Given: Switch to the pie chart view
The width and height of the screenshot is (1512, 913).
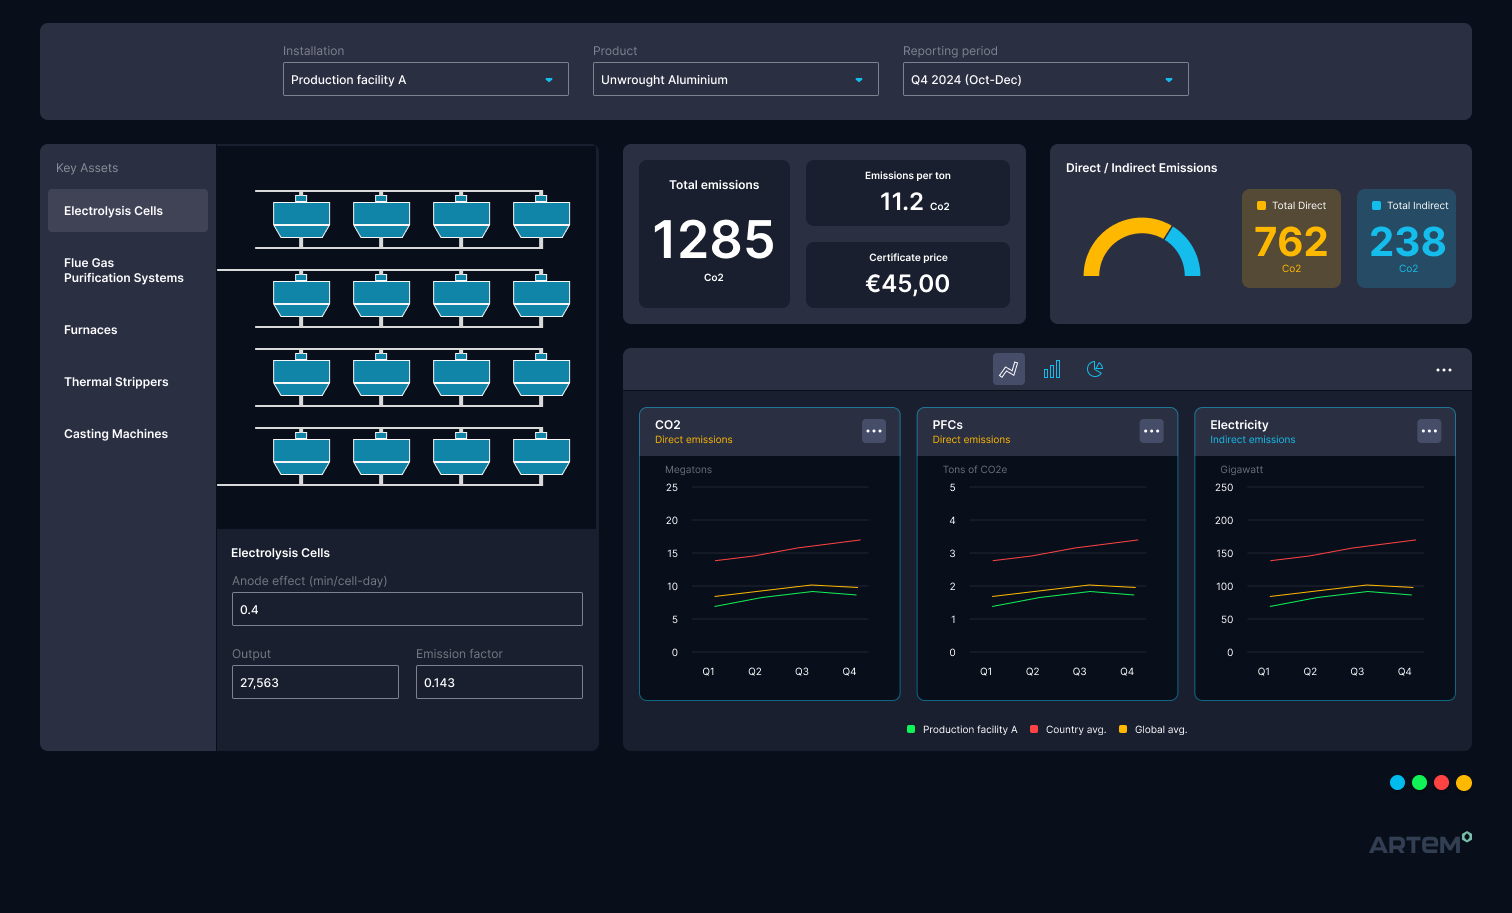Looking at the screenshot, I should pos(1095,369).
